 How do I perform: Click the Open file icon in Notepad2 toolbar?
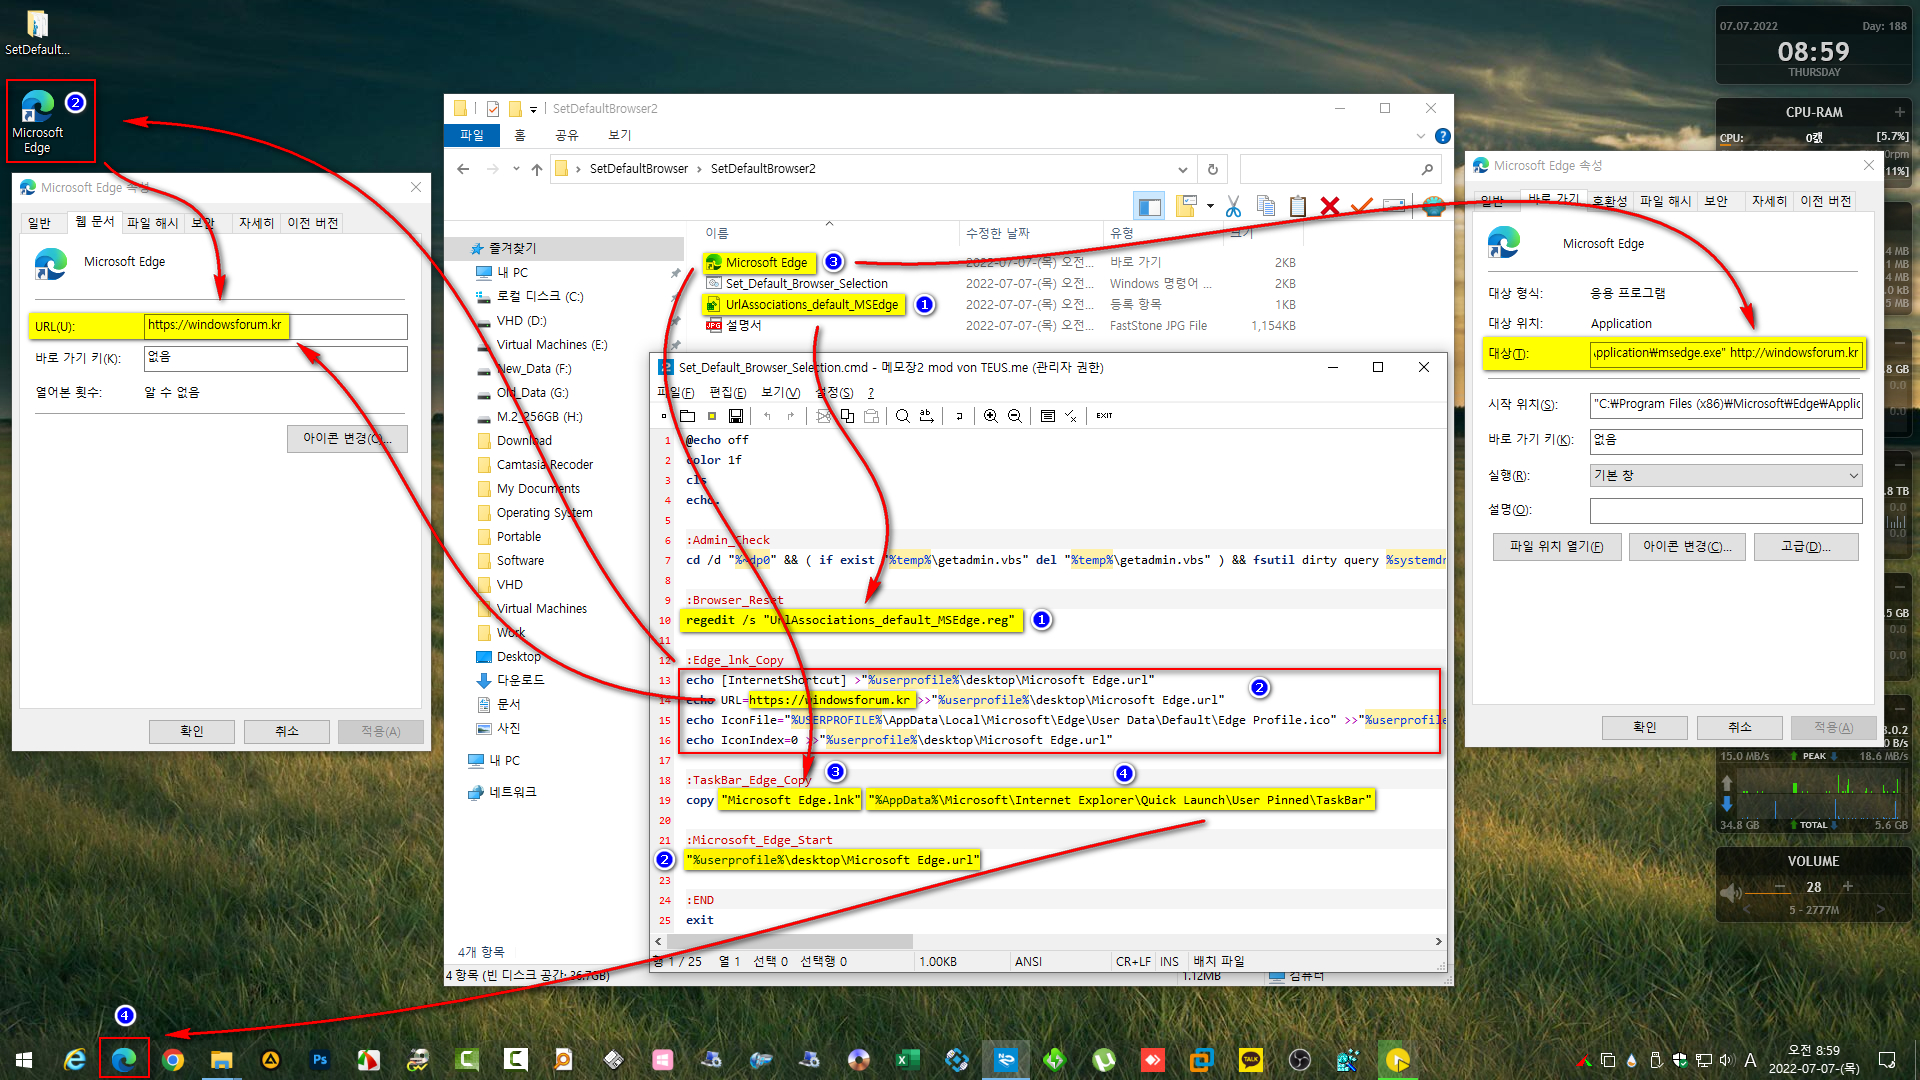coord(688,416)
